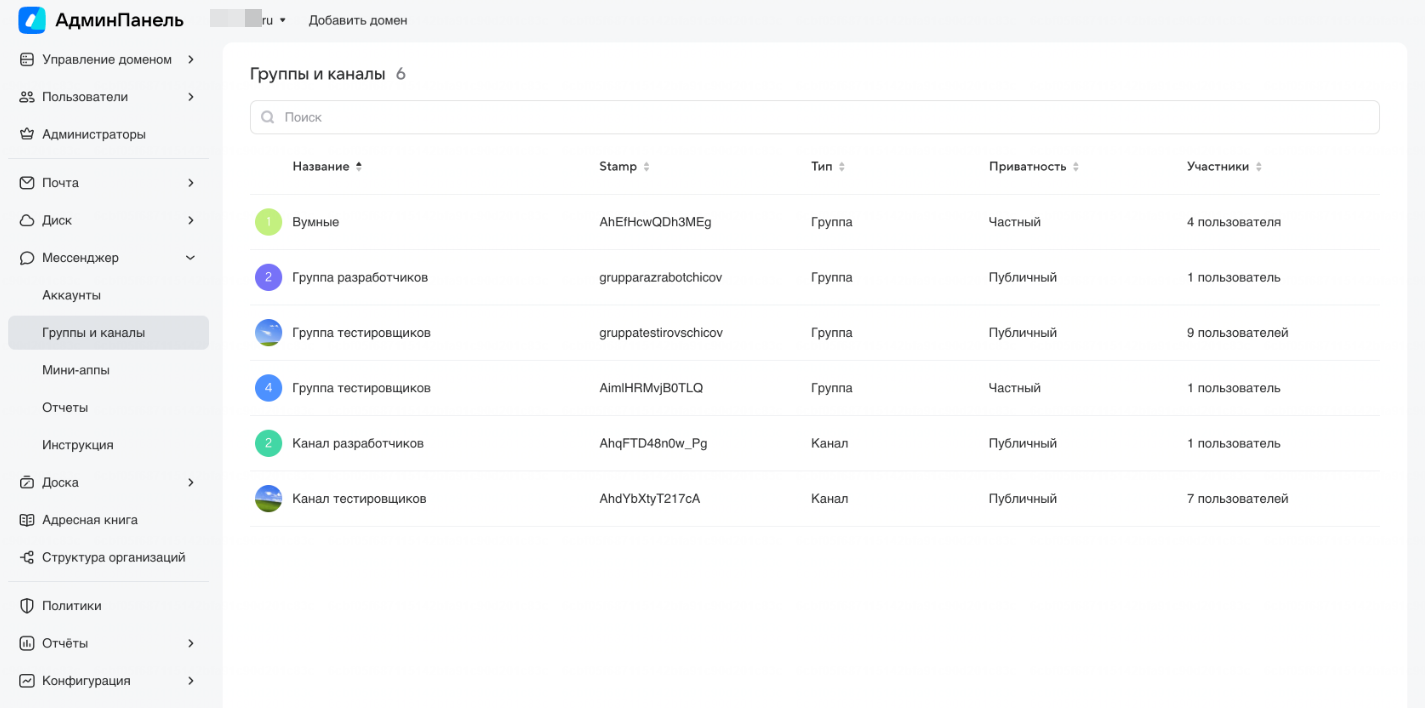Open the domain selector dropdown

[x=250, y=20]
